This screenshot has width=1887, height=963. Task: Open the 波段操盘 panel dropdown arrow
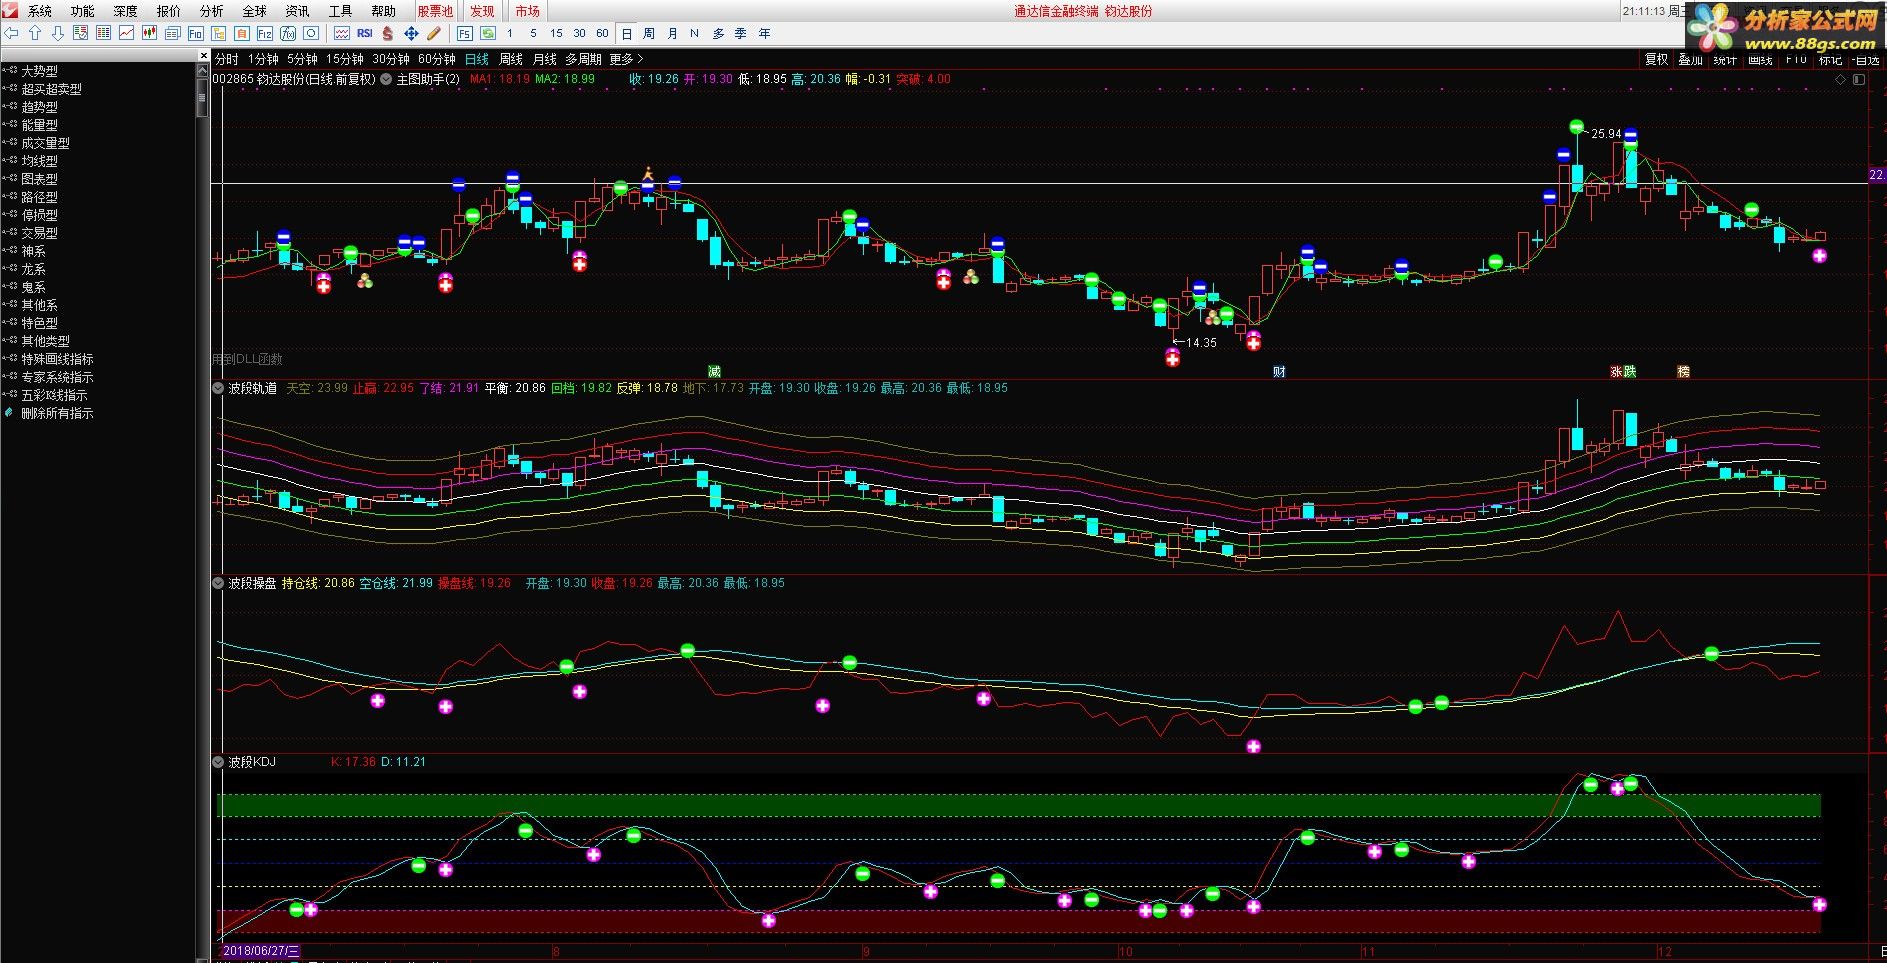click(x=218, y=583)
